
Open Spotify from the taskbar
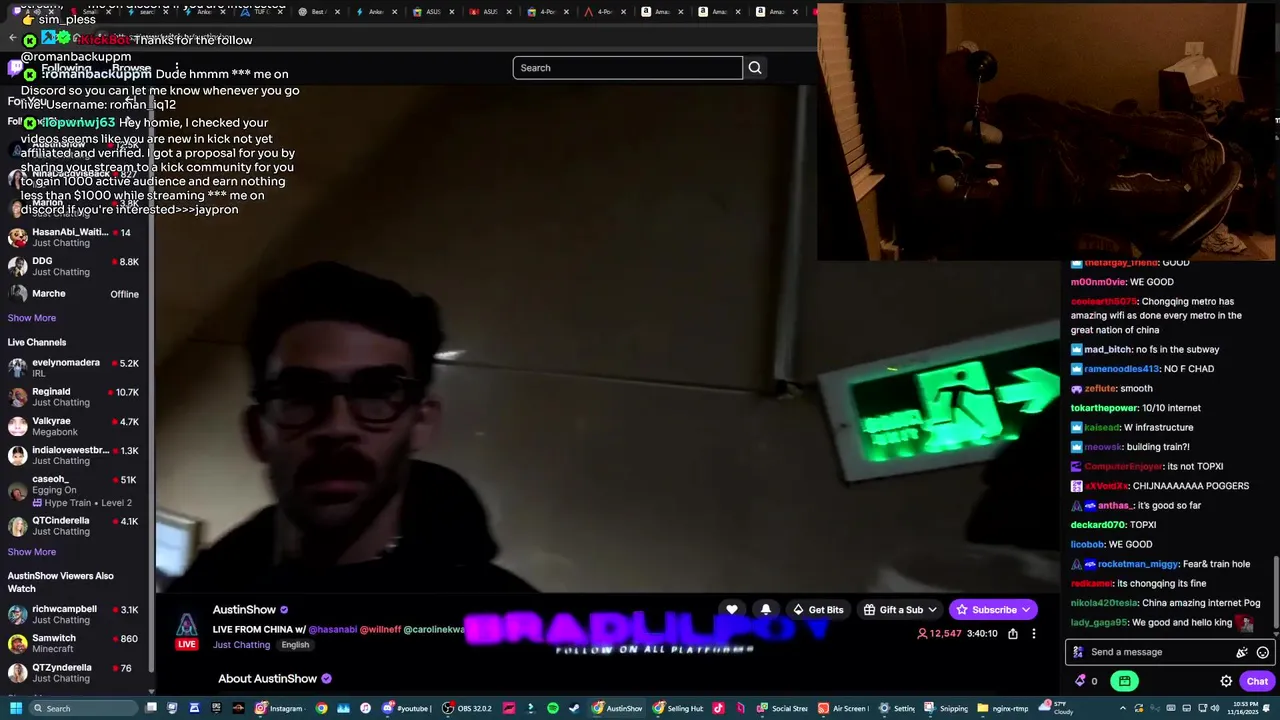pos(552,708)
